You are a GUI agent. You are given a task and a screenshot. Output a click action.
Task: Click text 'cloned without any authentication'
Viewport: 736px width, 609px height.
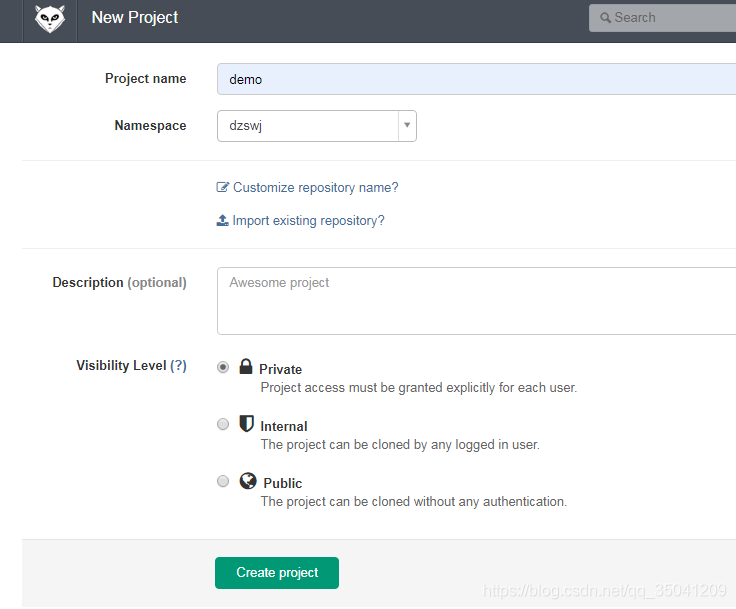pos(469,501)
